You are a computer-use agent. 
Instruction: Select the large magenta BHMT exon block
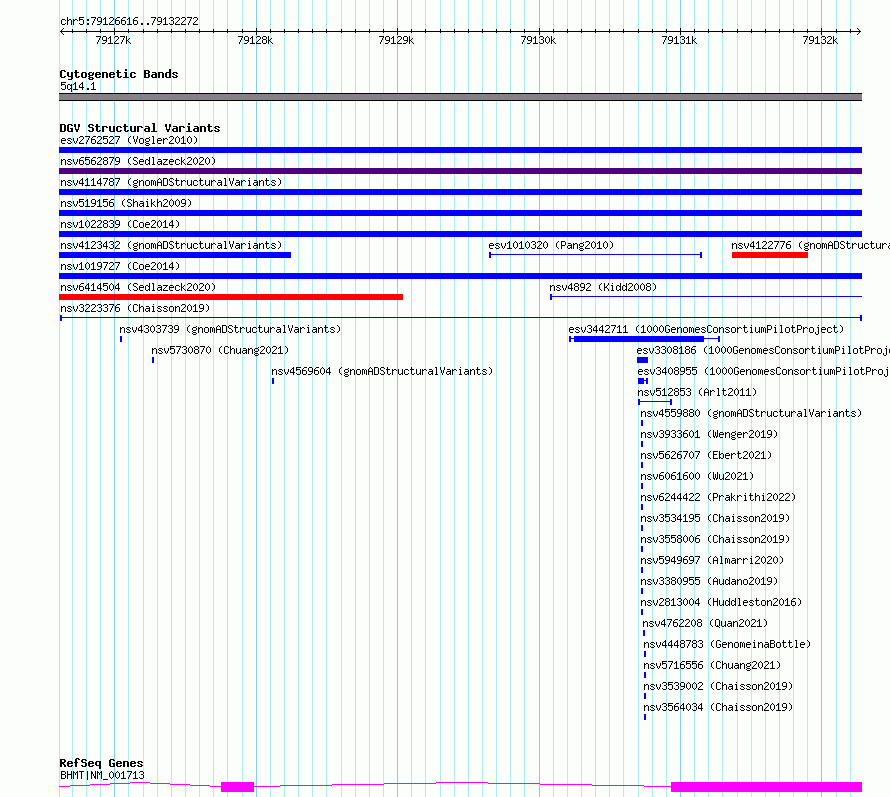coord(766,787)
